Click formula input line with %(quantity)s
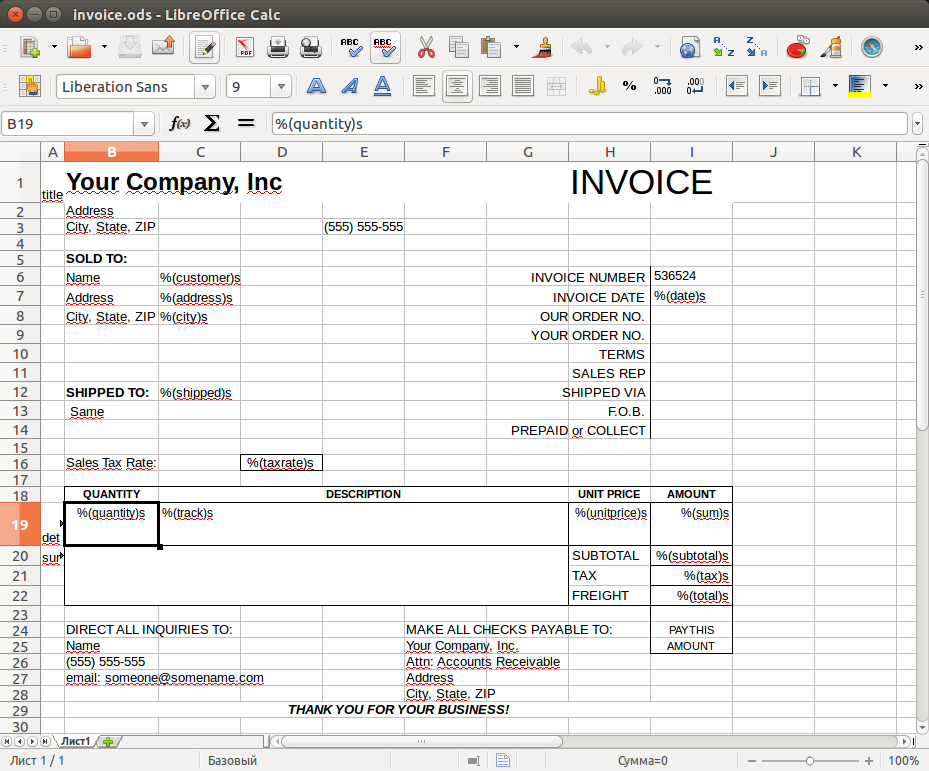Screen dimensions: 929x771 pos(589,124)
